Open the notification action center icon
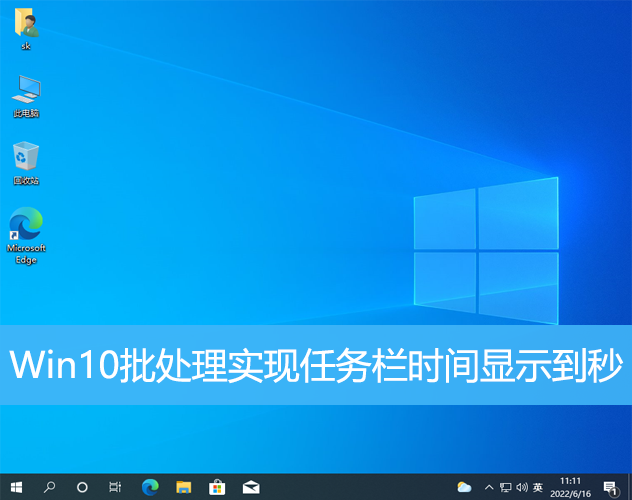 pyautogui.click(x=610, y=487)
